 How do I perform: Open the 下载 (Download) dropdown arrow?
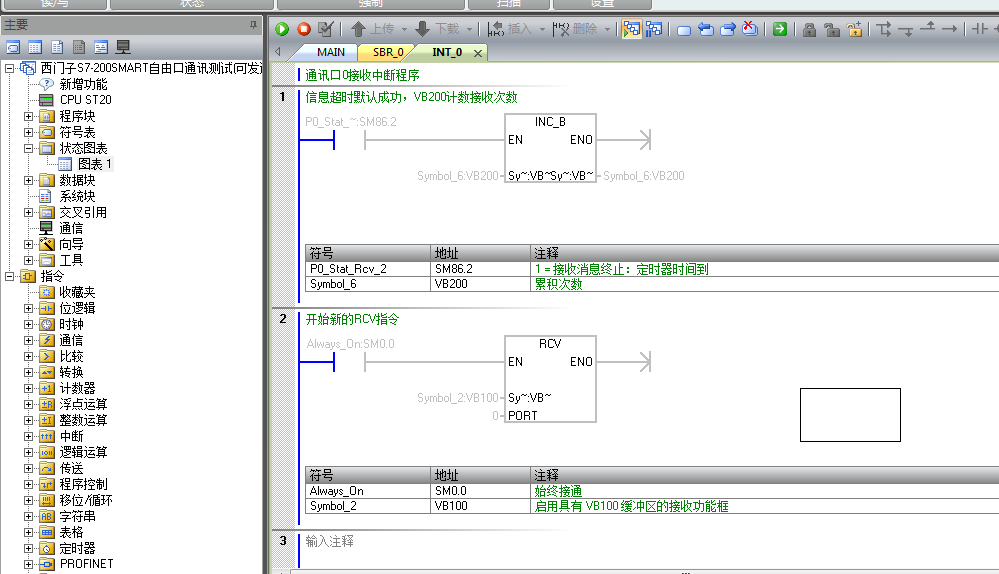471,30
